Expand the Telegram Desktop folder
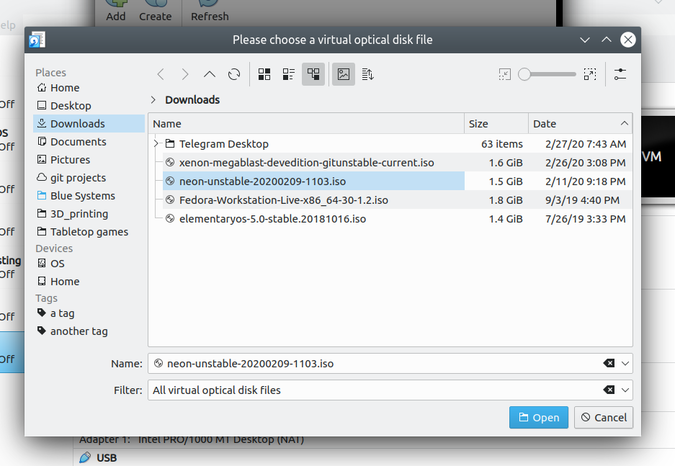The height and width of the screenshot is (466, 675). coord(157,144)
